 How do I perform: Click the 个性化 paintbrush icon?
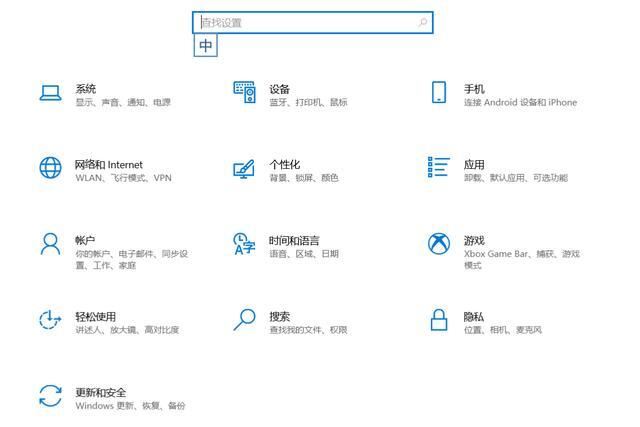tap(244, 168)
